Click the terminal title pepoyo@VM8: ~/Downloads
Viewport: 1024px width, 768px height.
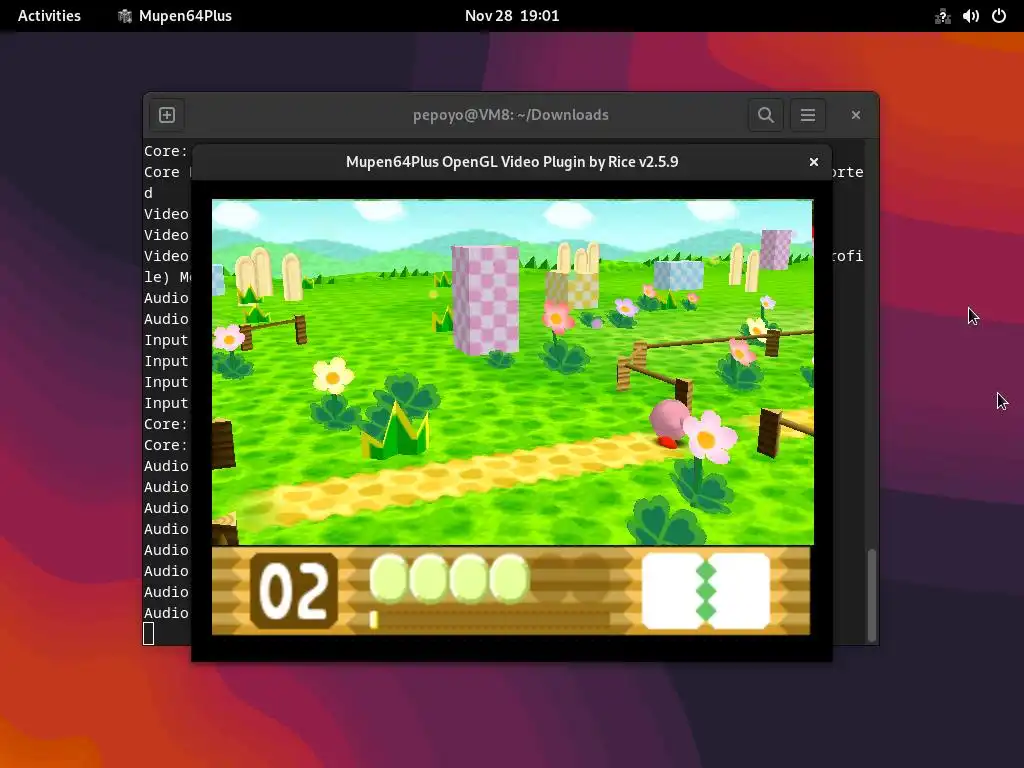click(x=511, y=115)
